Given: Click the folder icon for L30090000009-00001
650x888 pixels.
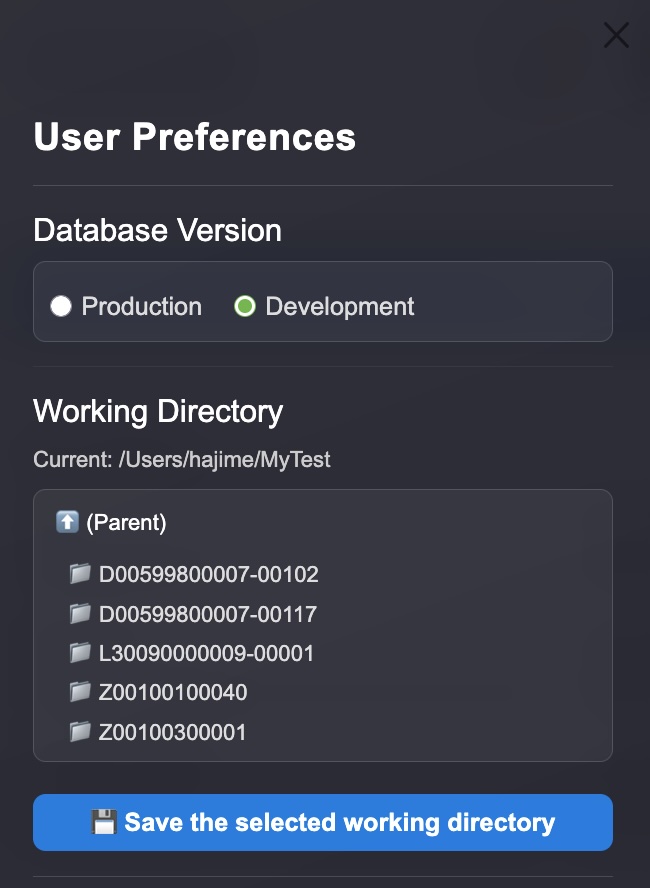Looking at the screenshot, I should click(80, 653).
